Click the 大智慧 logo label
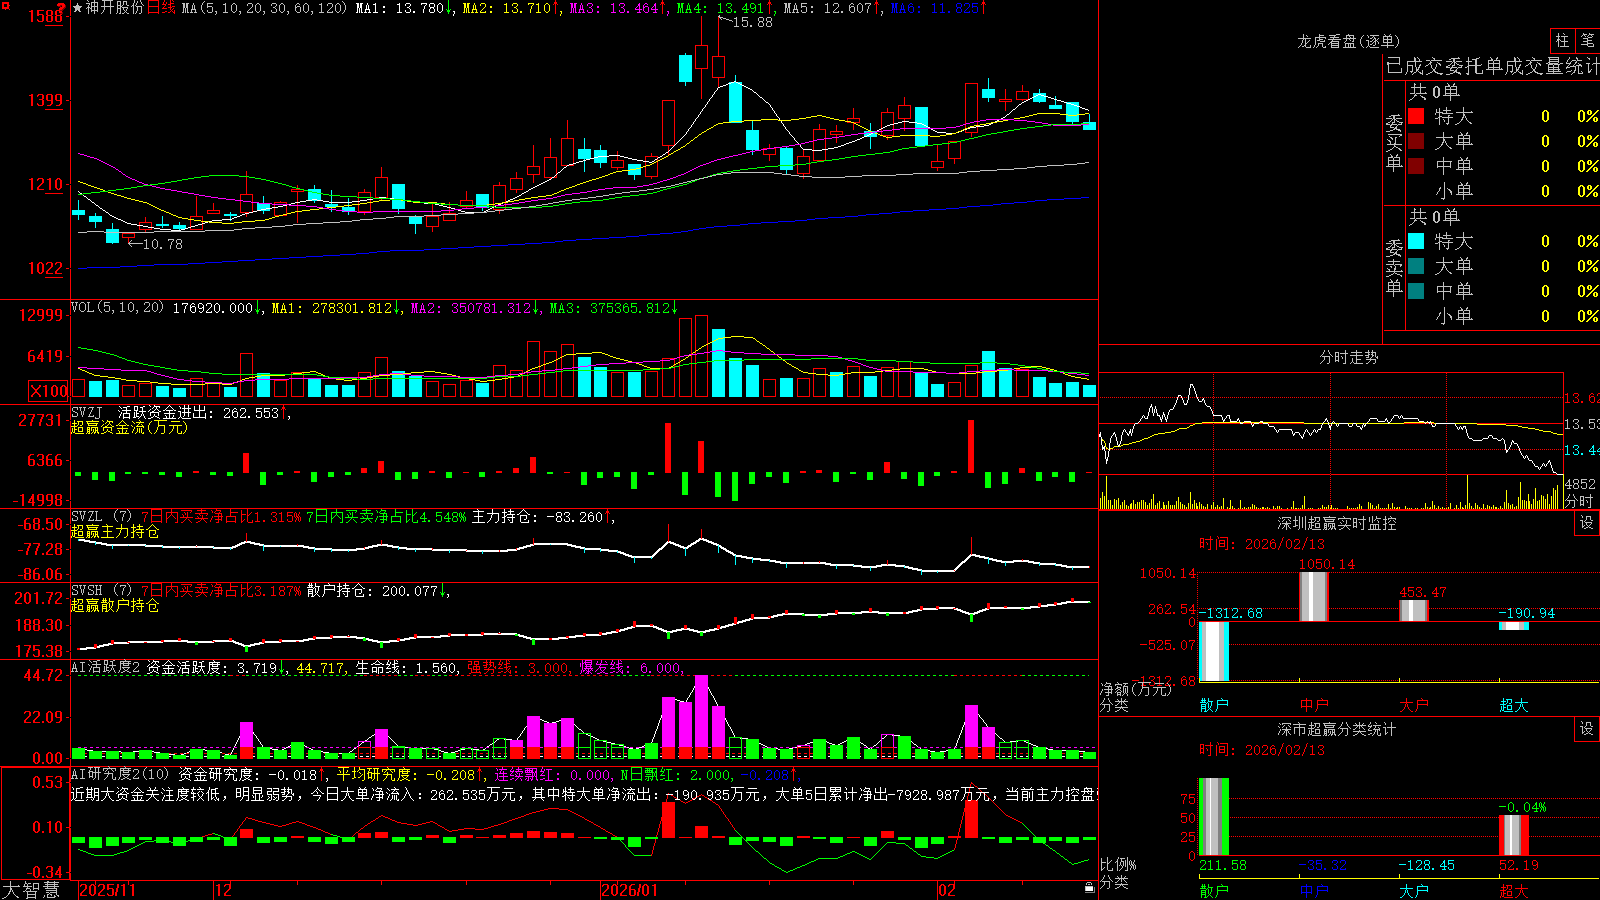Image resolution: width=1600 pixels, height=900 pixels. [x=31, y=890]
